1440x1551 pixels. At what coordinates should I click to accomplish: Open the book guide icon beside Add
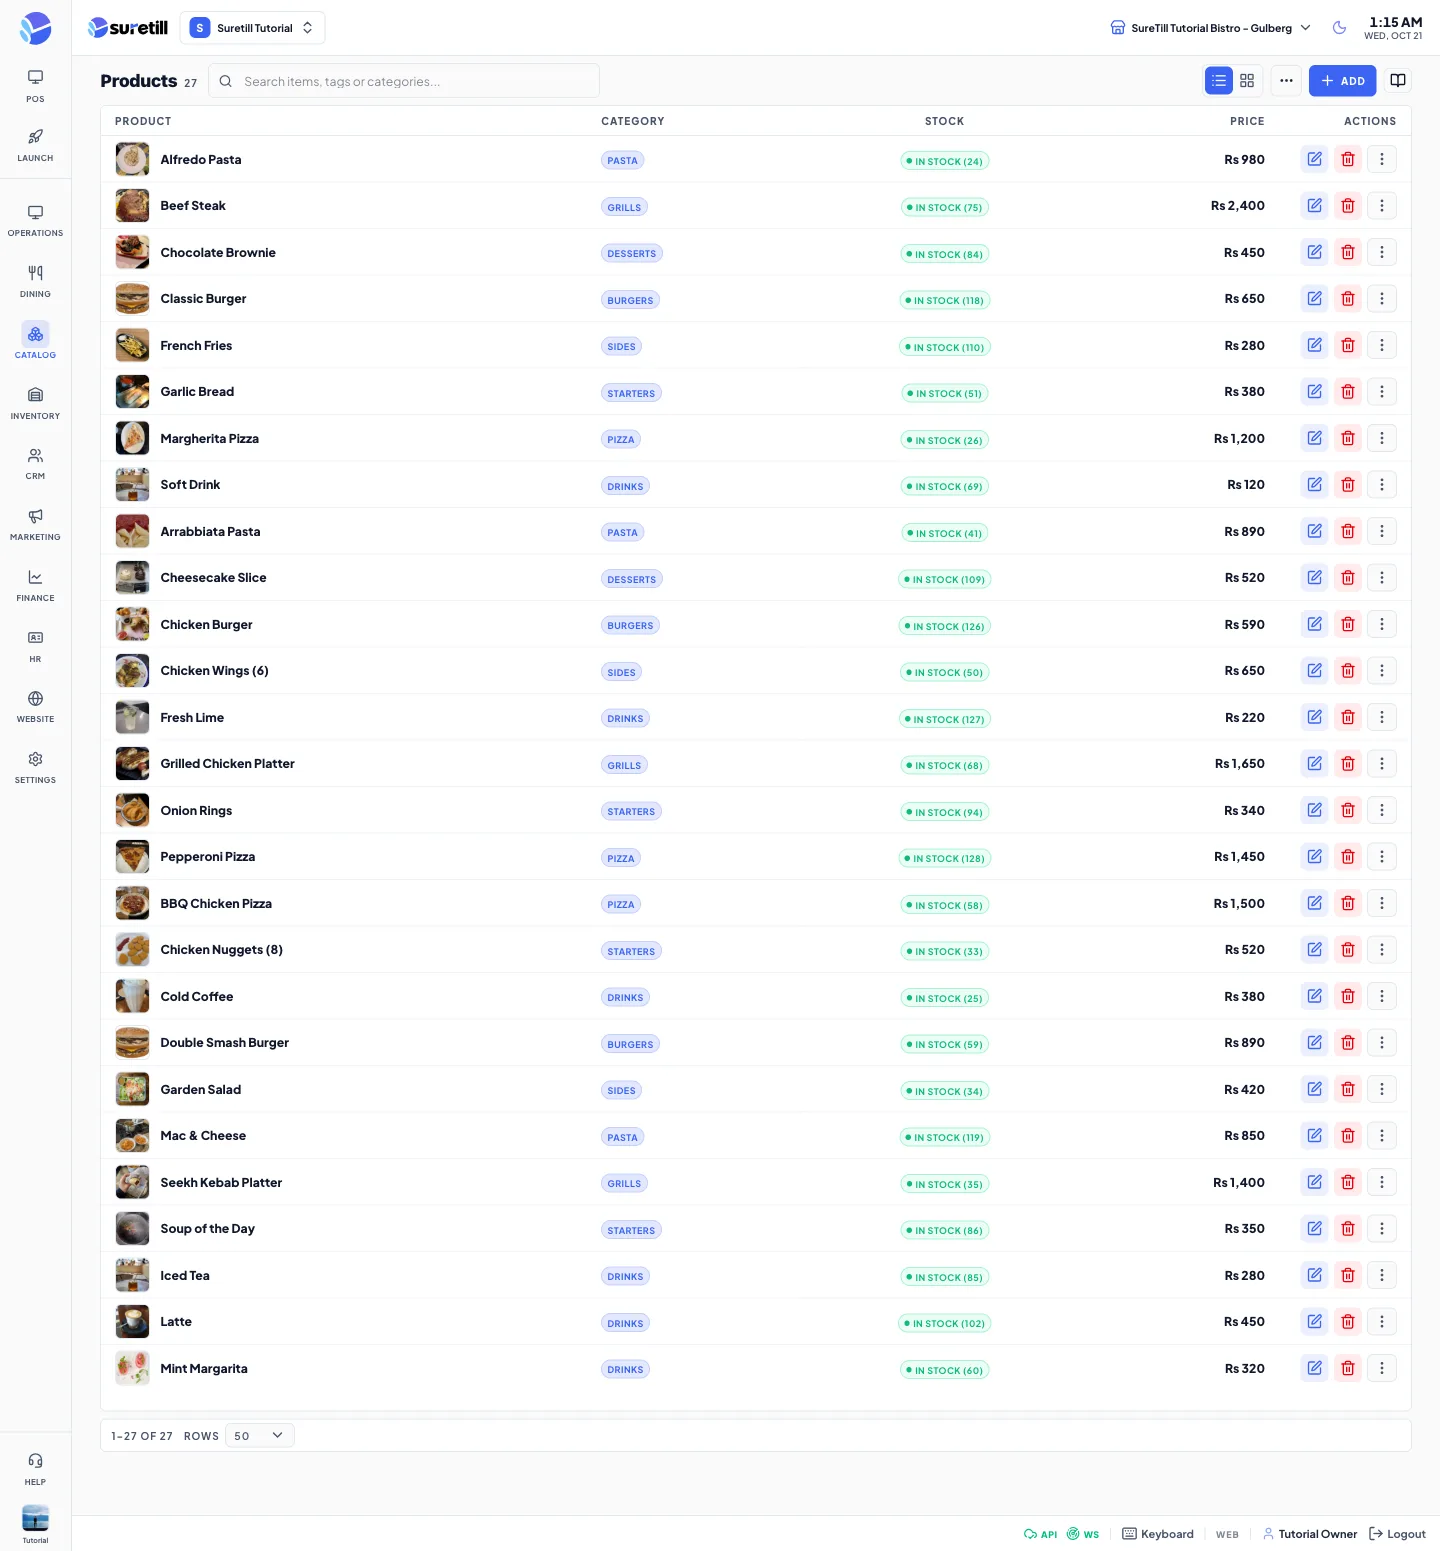(1398, 81)
